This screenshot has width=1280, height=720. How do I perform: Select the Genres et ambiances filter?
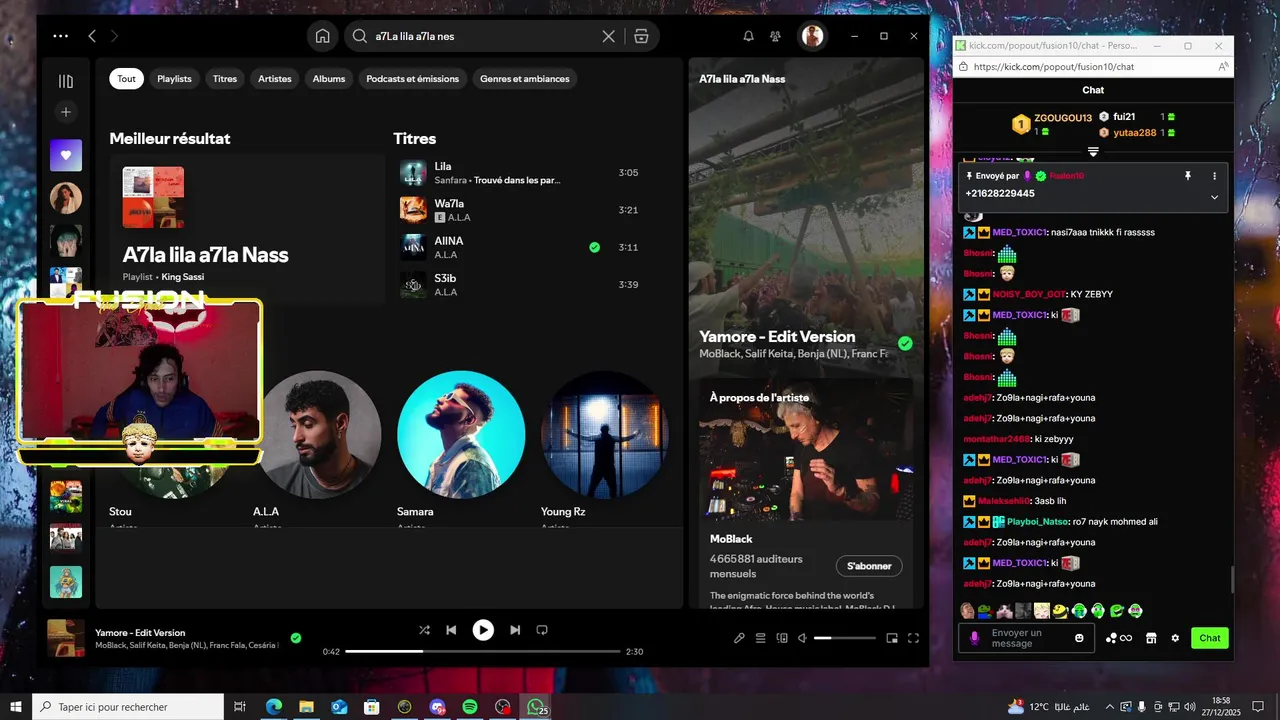tap(525, 79)
